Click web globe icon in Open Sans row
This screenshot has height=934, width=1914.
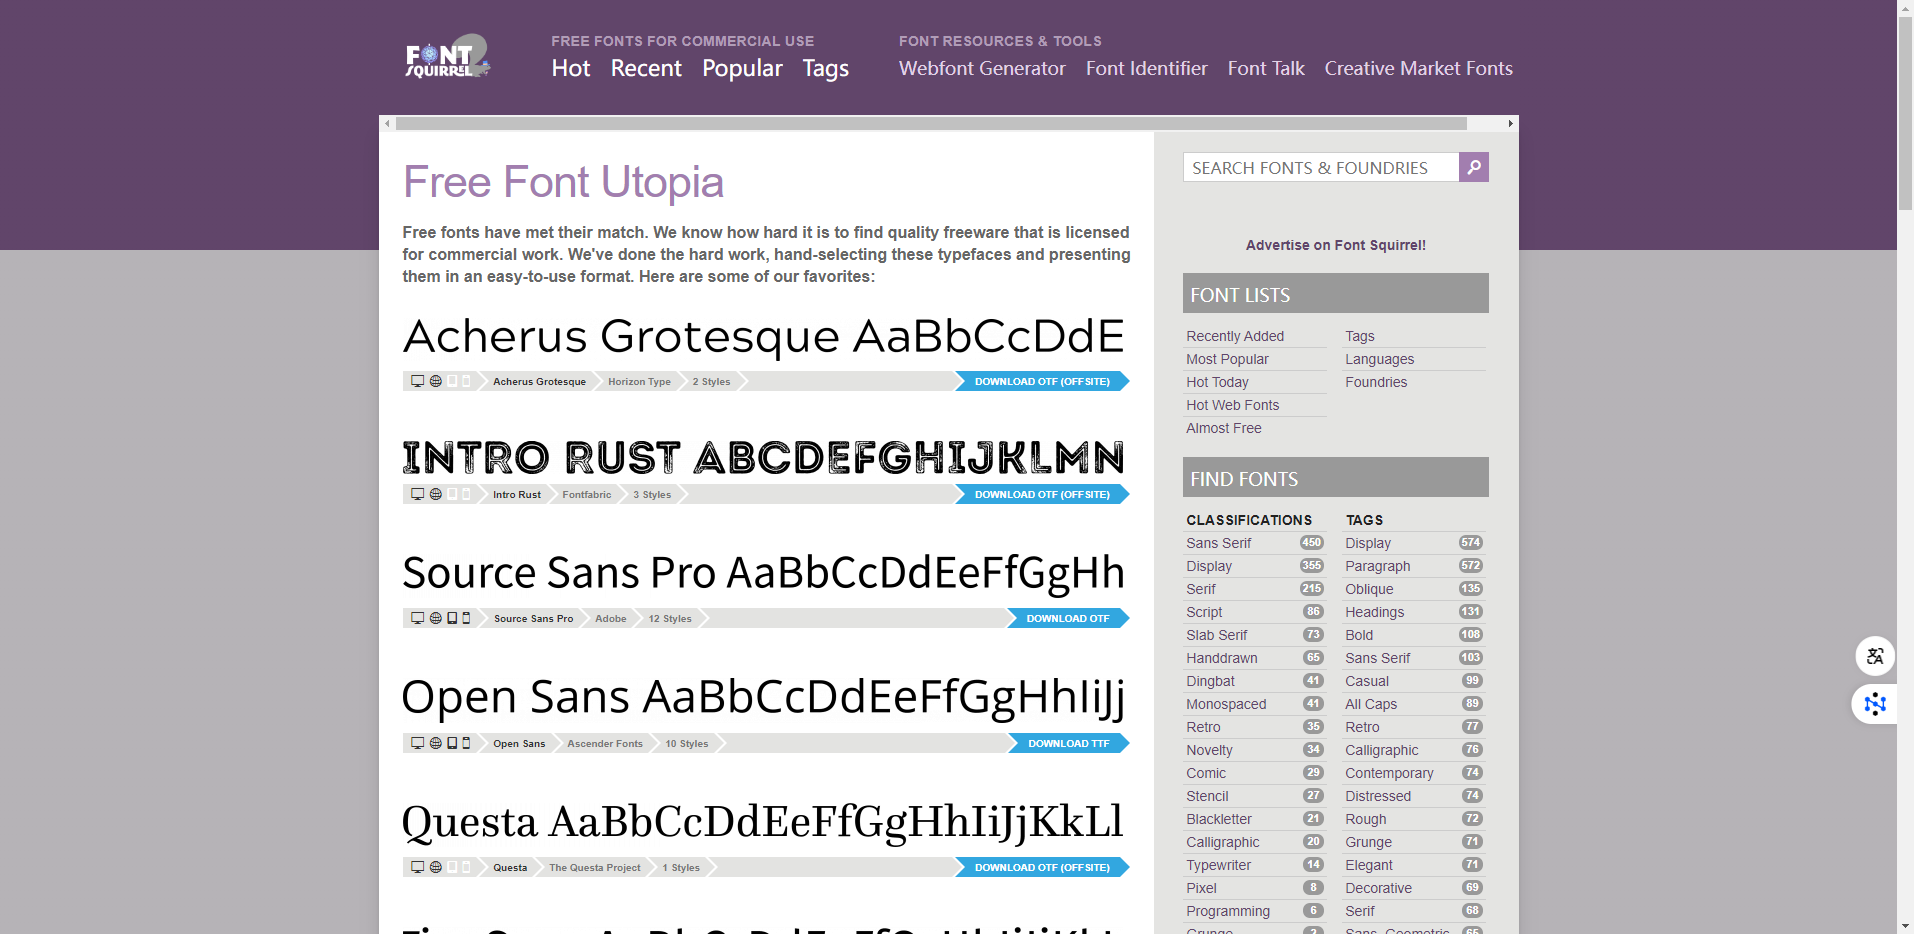pyautogui.click(x=436, y=743)
